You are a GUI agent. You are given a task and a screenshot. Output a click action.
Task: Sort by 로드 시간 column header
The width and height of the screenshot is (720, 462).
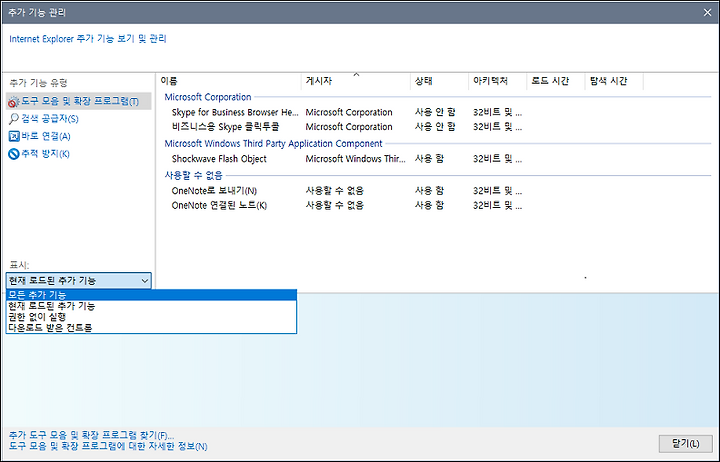point(556,81)
